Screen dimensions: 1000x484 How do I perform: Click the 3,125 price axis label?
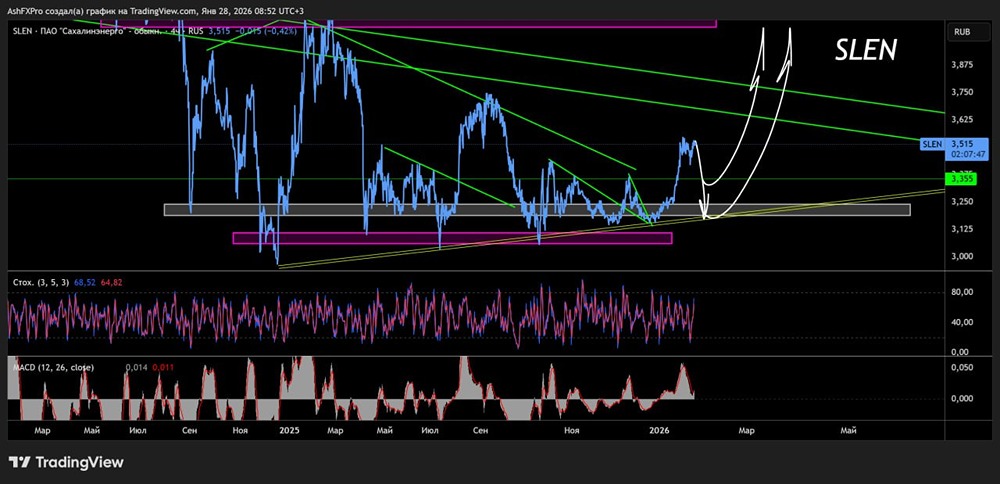[960, 229]
